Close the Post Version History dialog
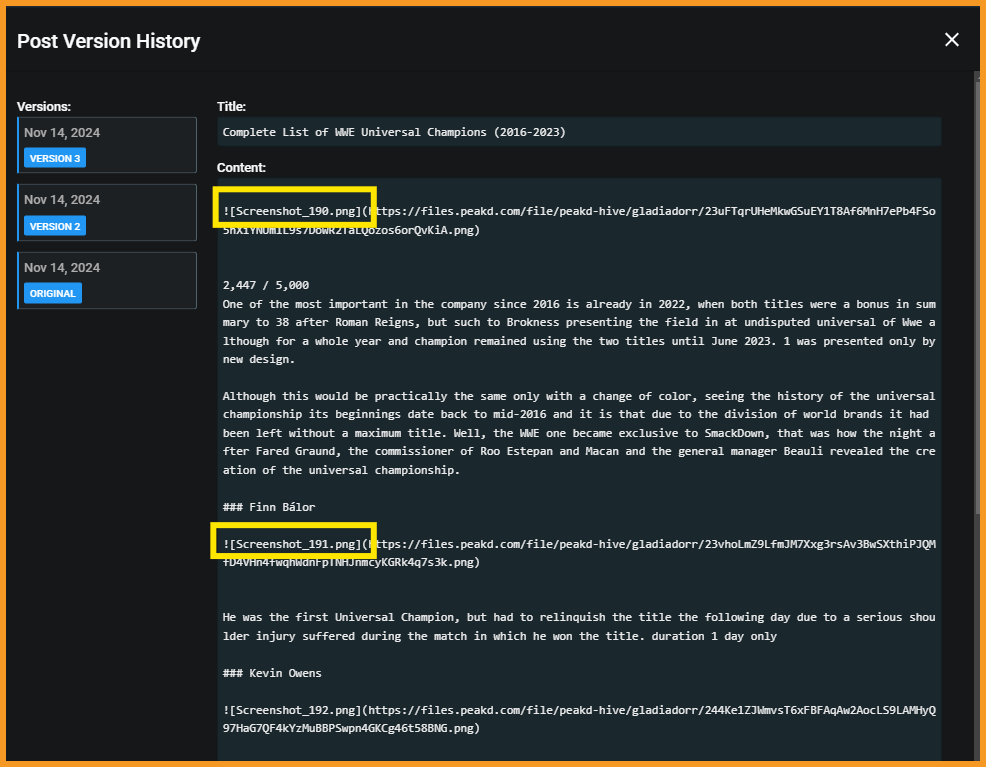 coord(951,40)
